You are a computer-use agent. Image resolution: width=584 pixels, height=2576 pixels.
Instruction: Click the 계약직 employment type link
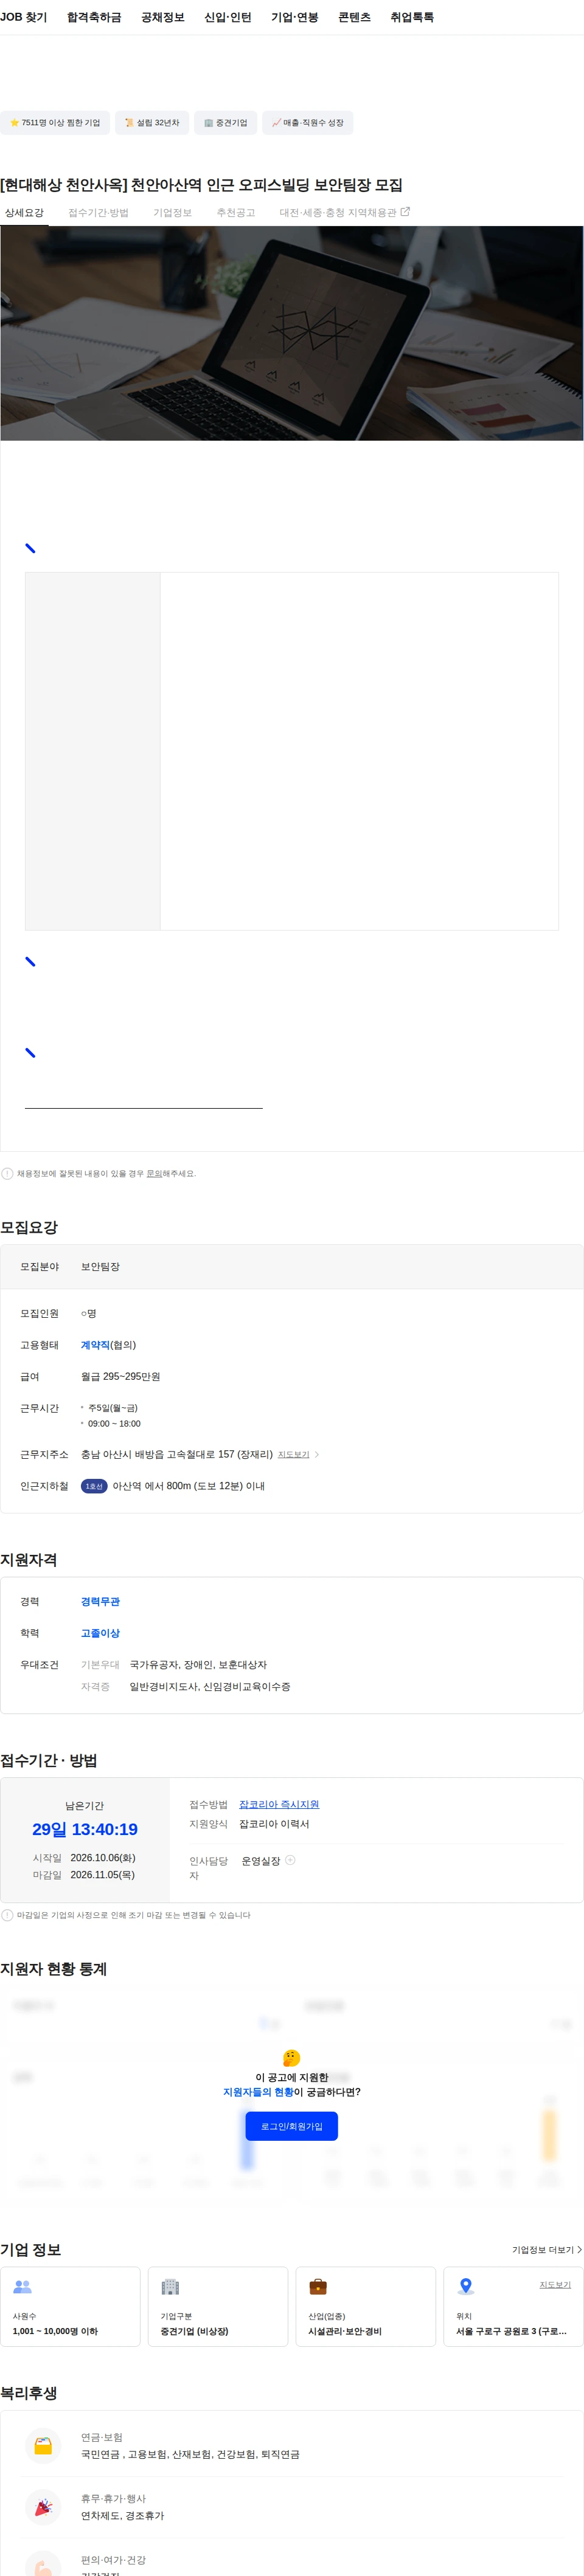[x=95, y=1345]
